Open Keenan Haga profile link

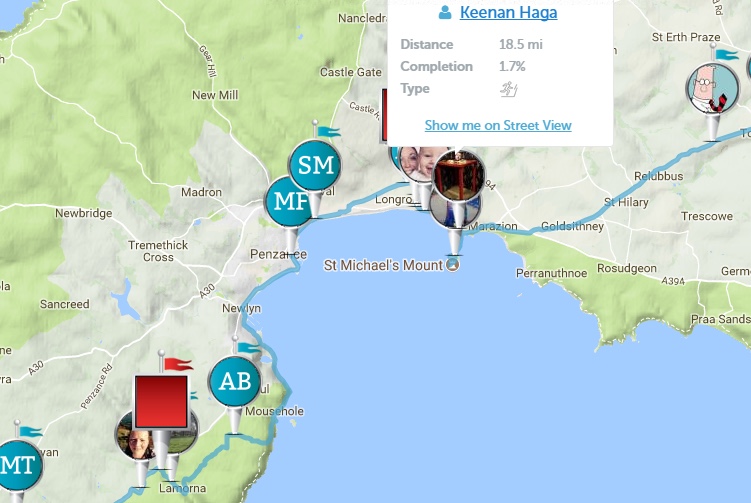coord(508,12)
